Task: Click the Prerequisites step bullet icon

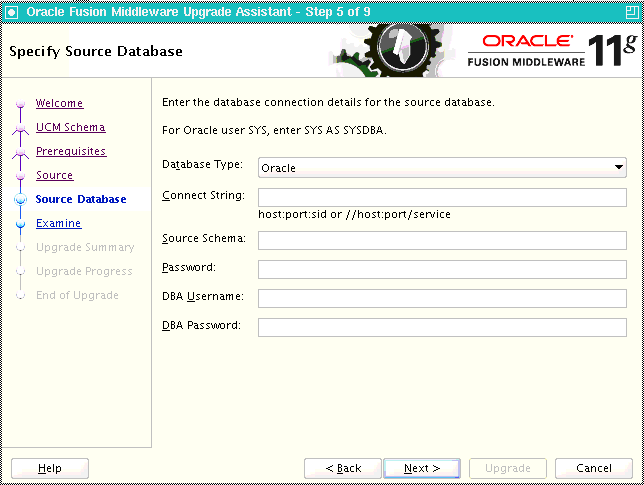Action: pos(21,153)
